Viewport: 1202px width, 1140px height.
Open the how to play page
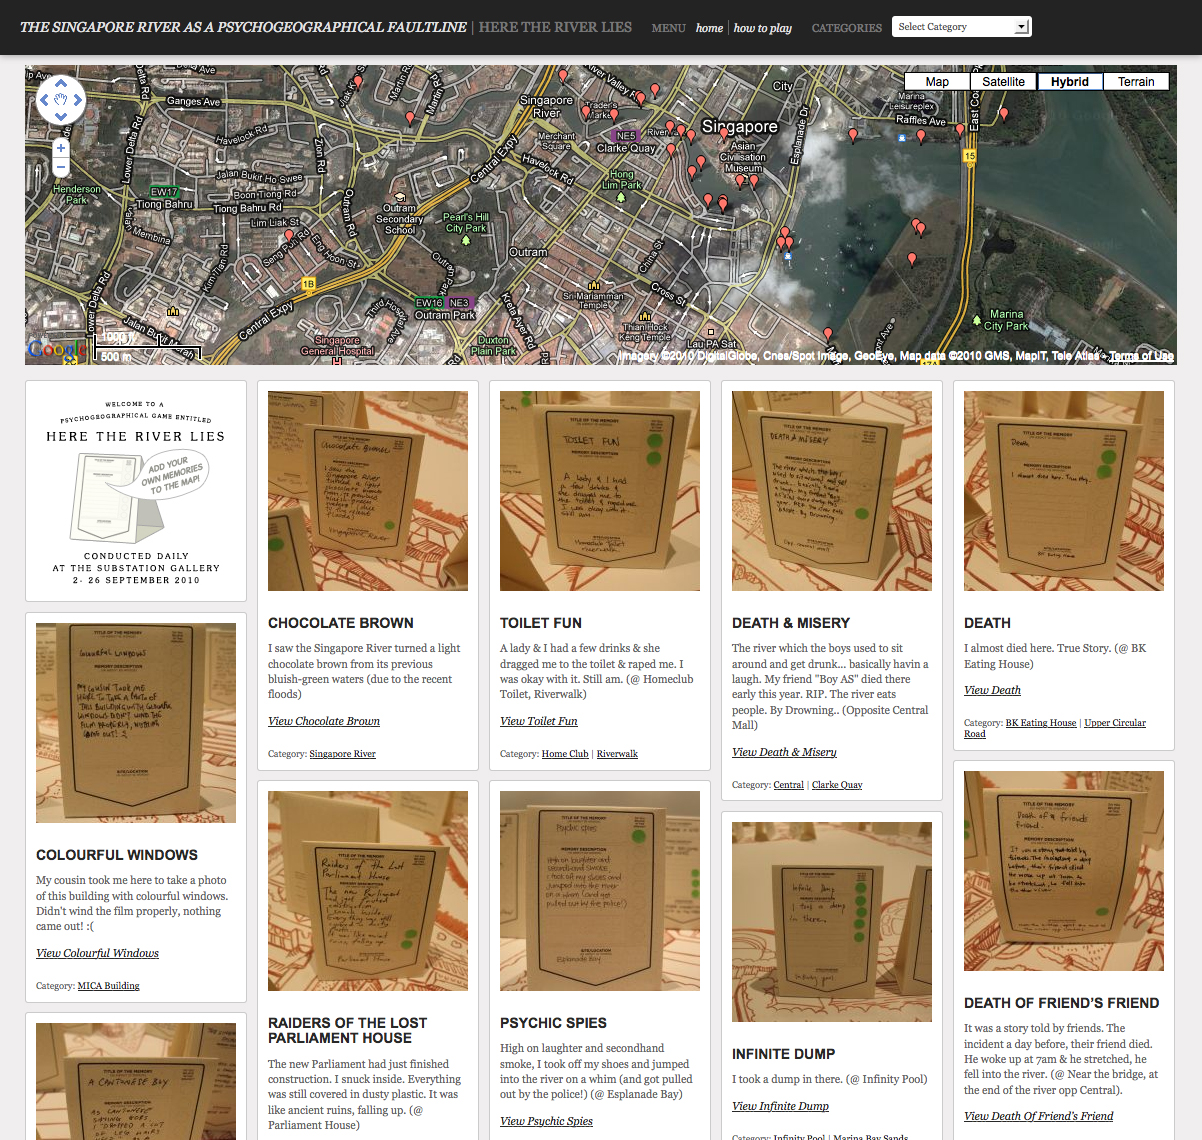[762, 28]
